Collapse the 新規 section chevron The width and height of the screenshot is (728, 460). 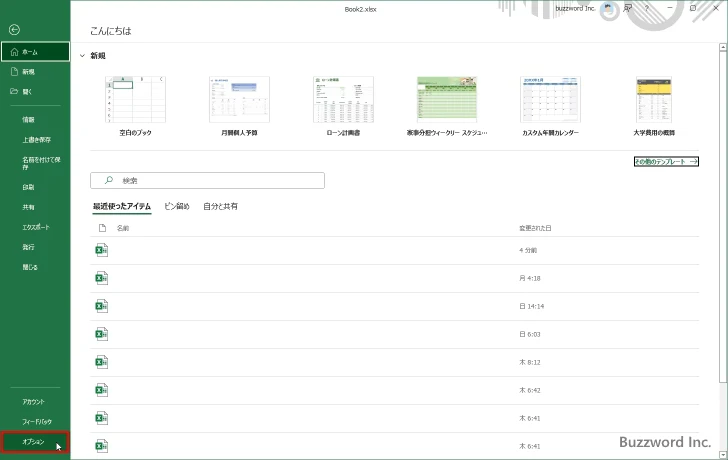pos(81,56)
